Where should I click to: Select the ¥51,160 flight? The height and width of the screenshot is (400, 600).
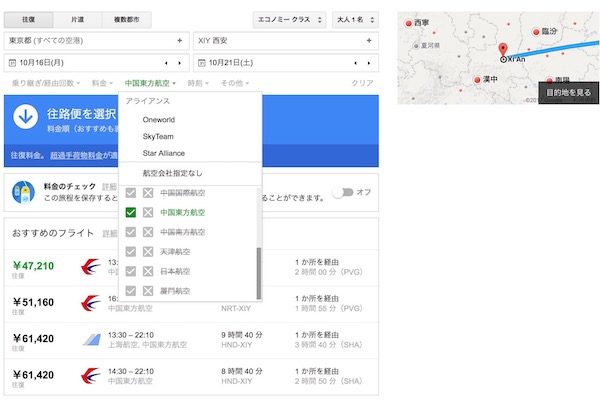[191, 304]
